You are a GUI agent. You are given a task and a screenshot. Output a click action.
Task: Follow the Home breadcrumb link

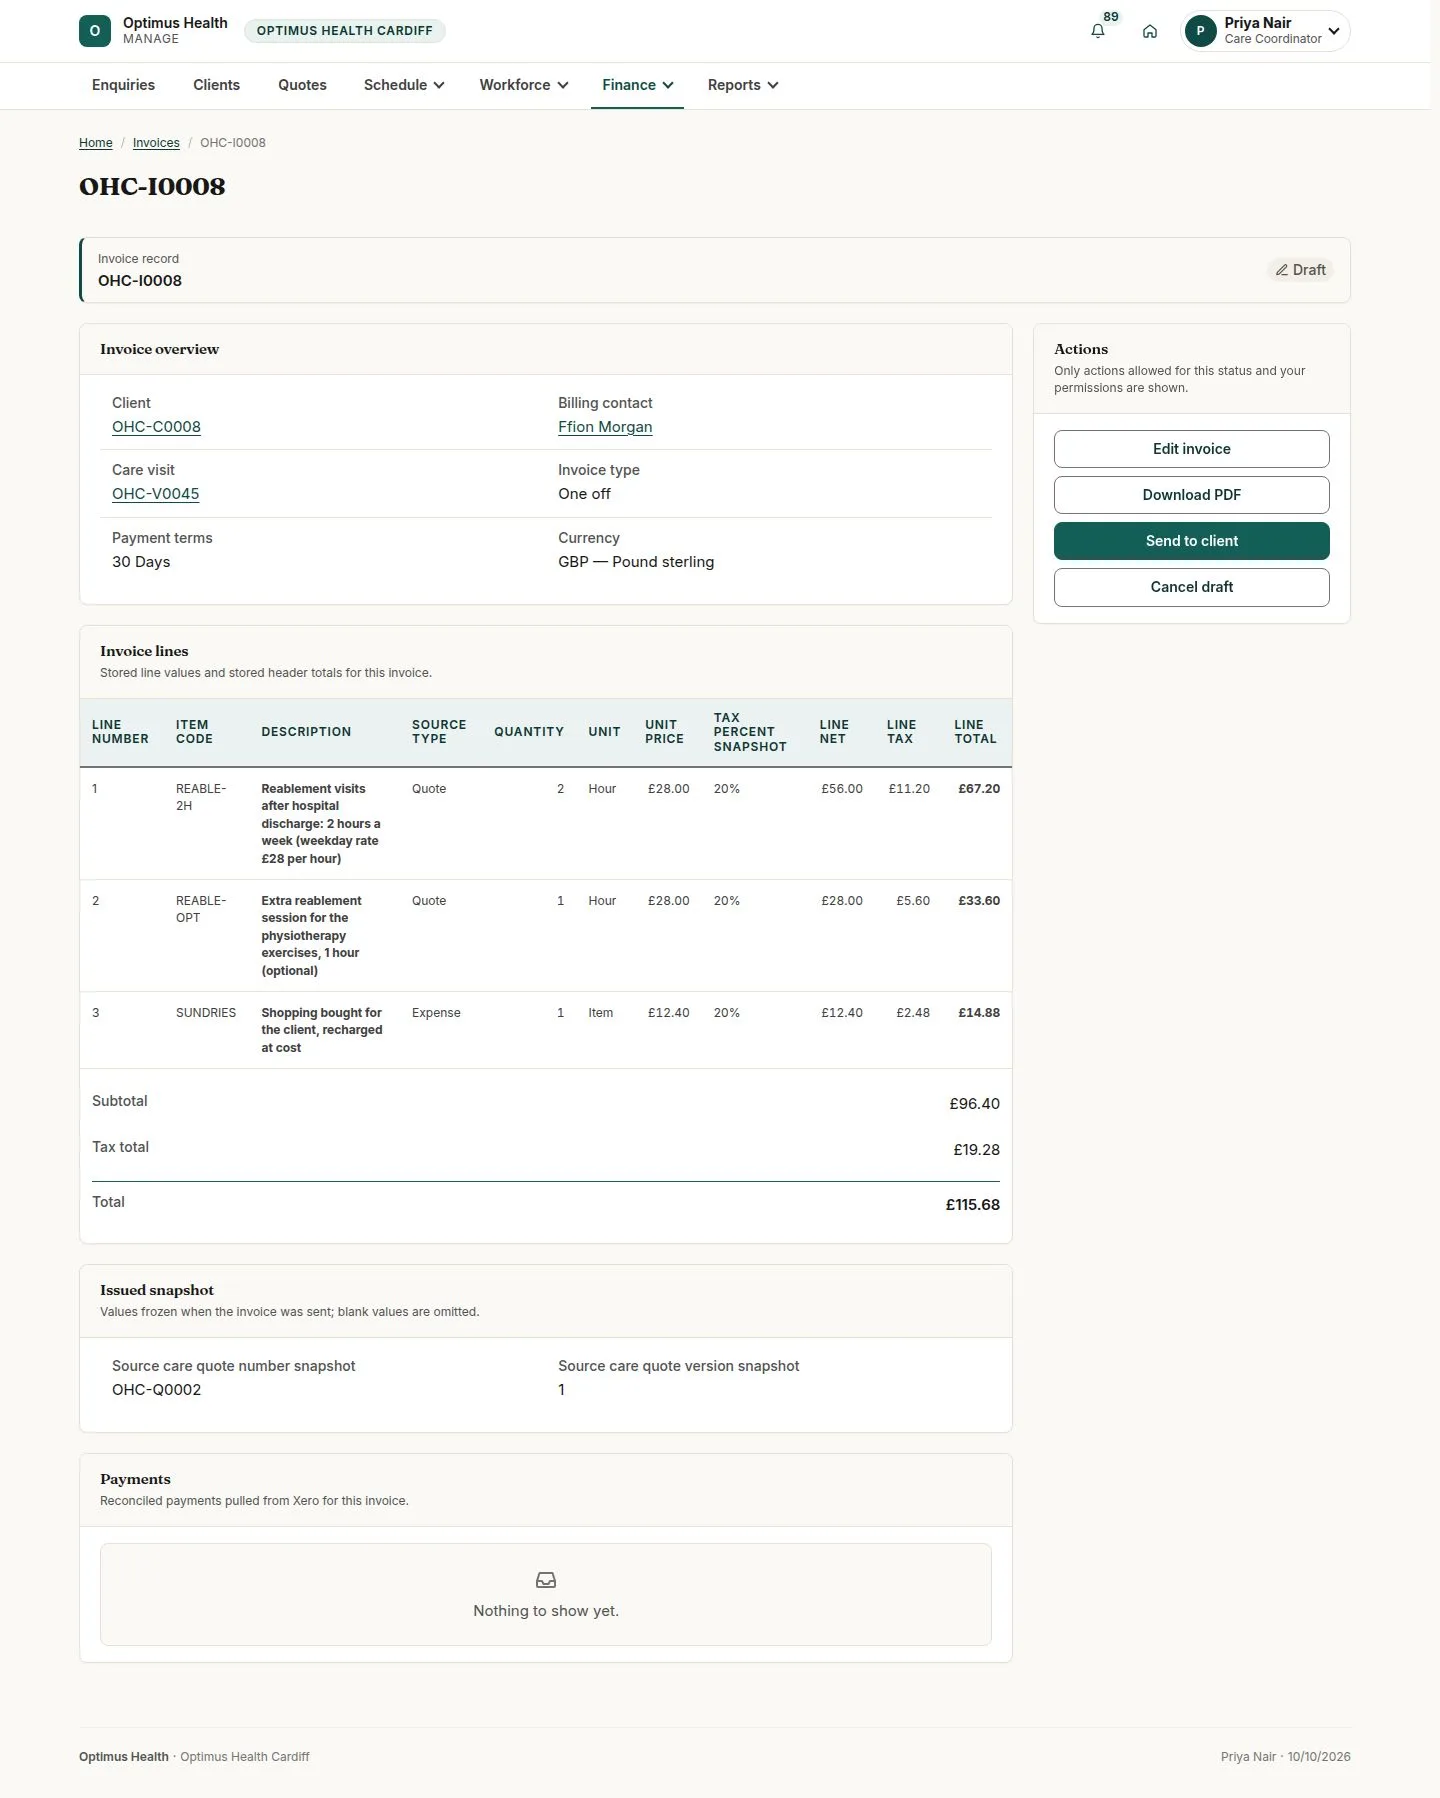pos(96,143)
